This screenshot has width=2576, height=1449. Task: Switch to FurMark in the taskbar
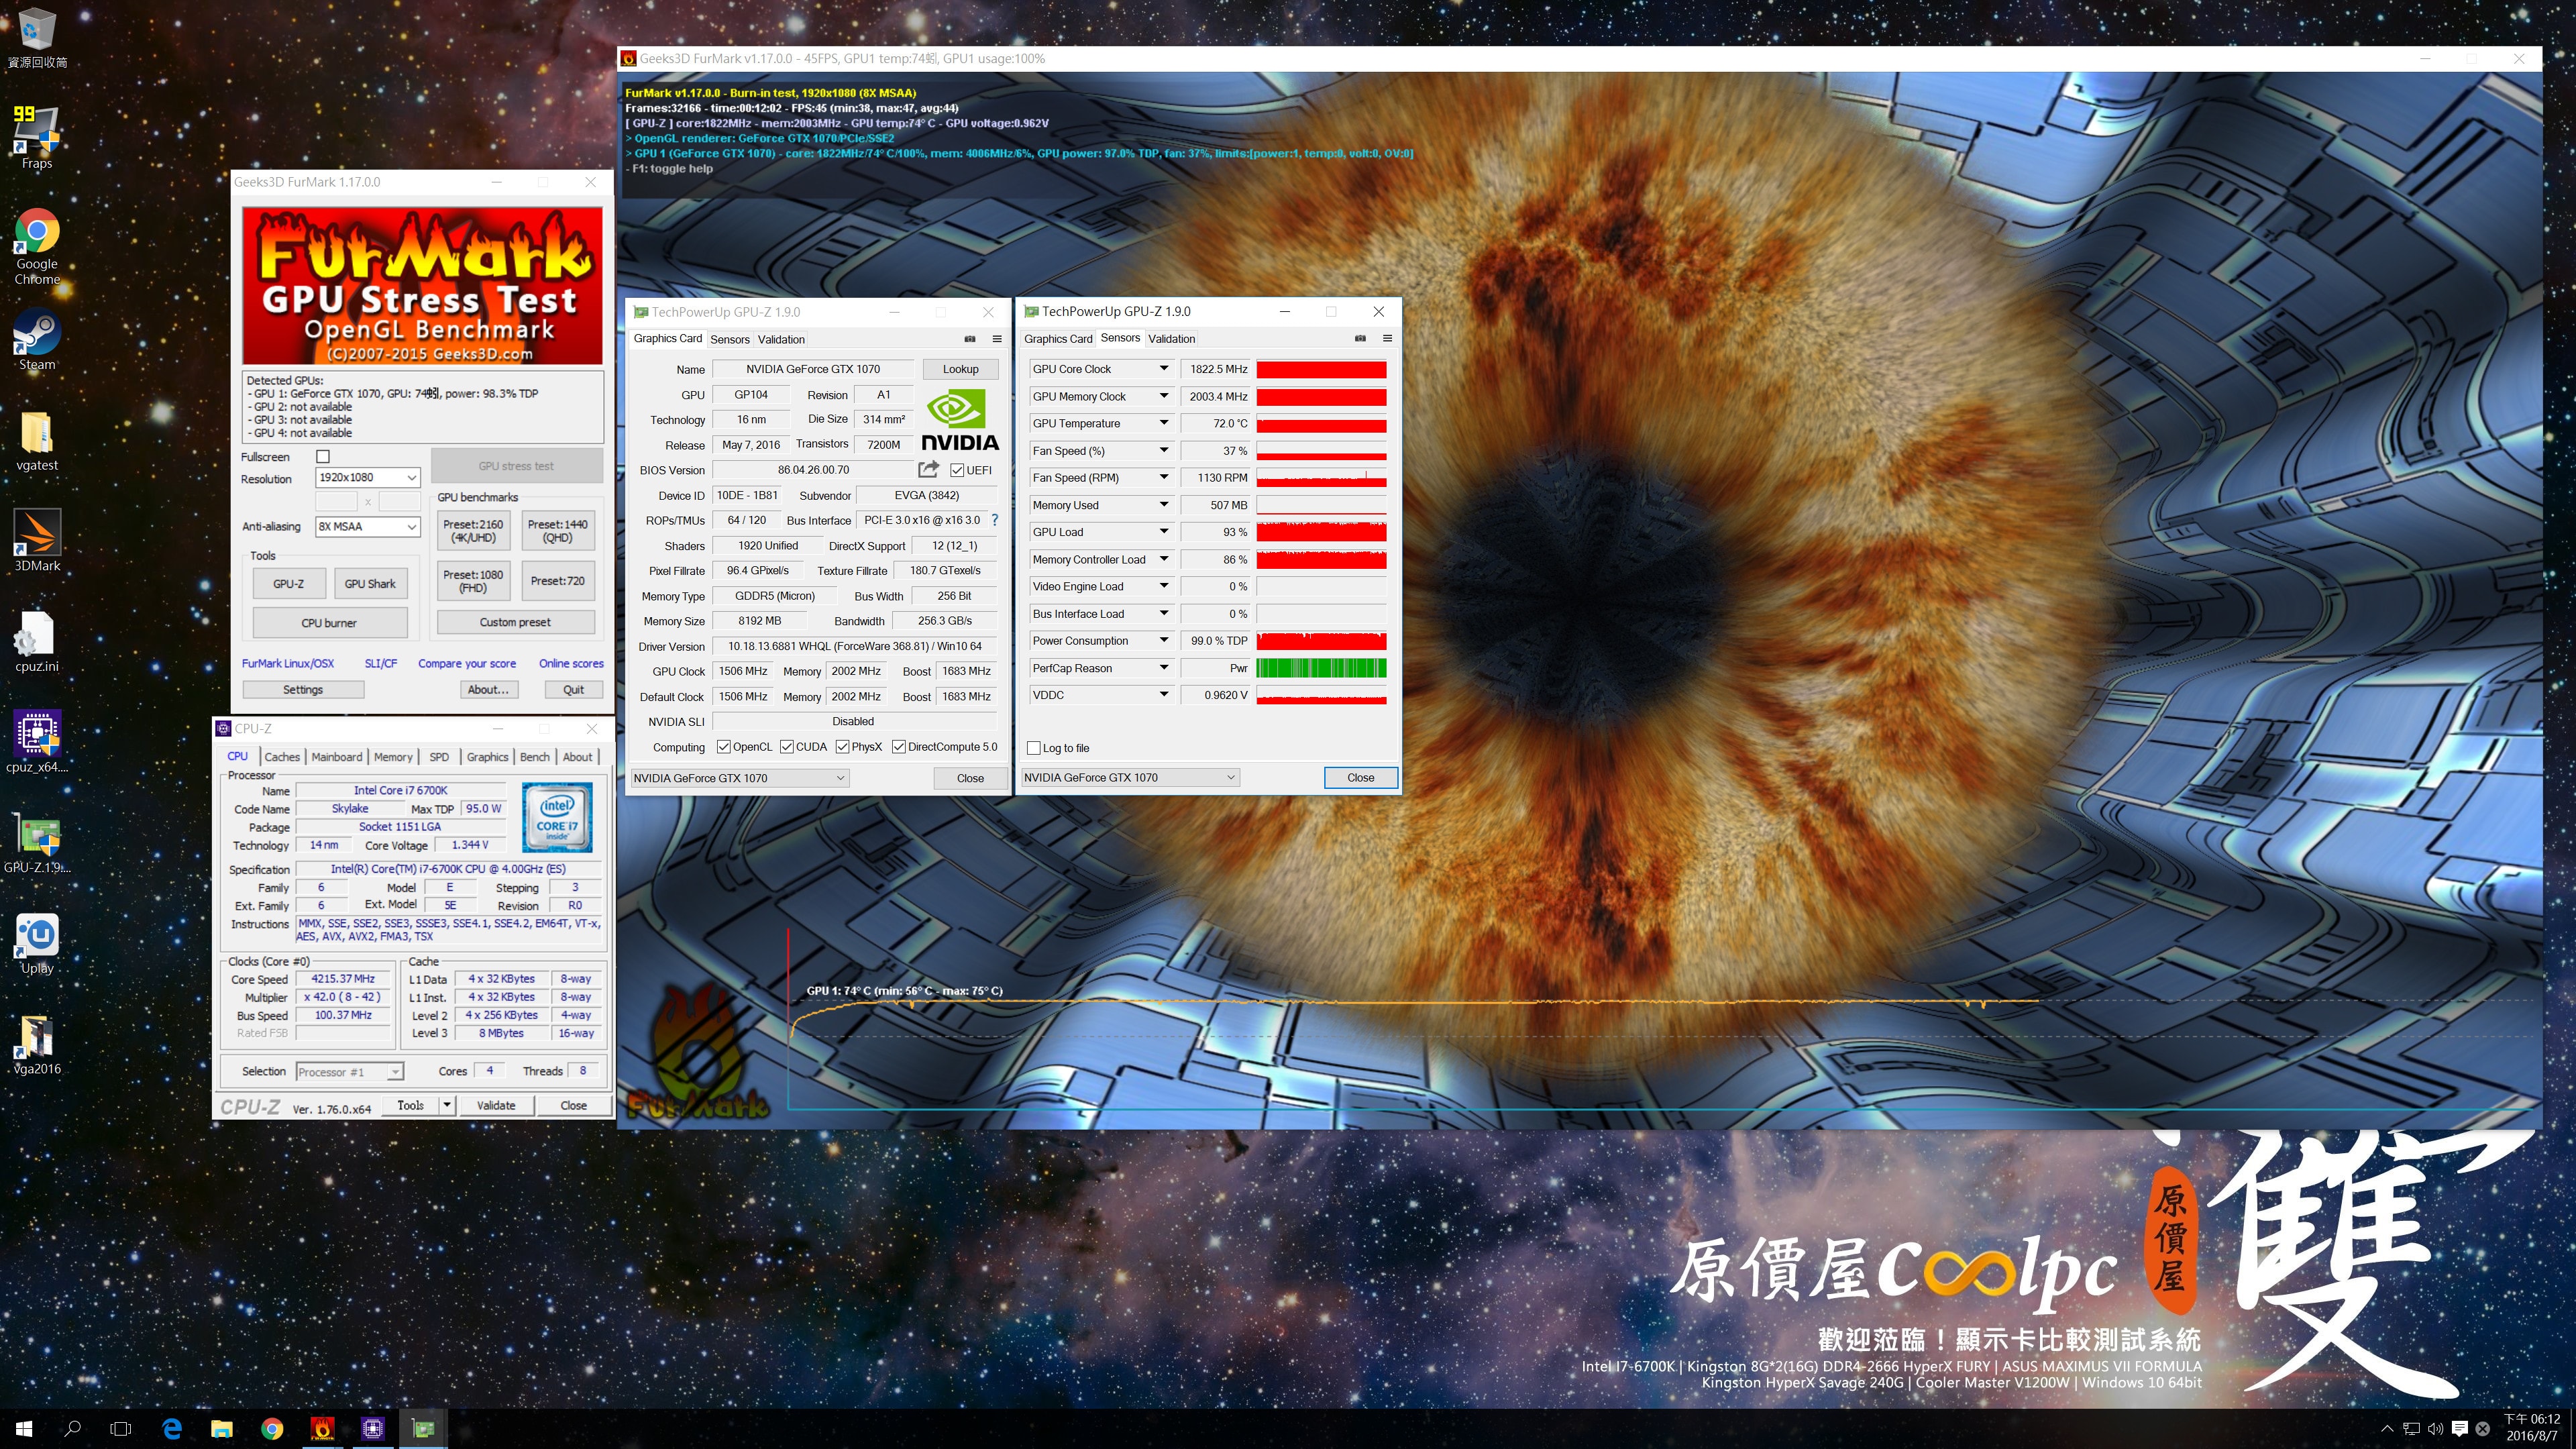click(322, 1428)
